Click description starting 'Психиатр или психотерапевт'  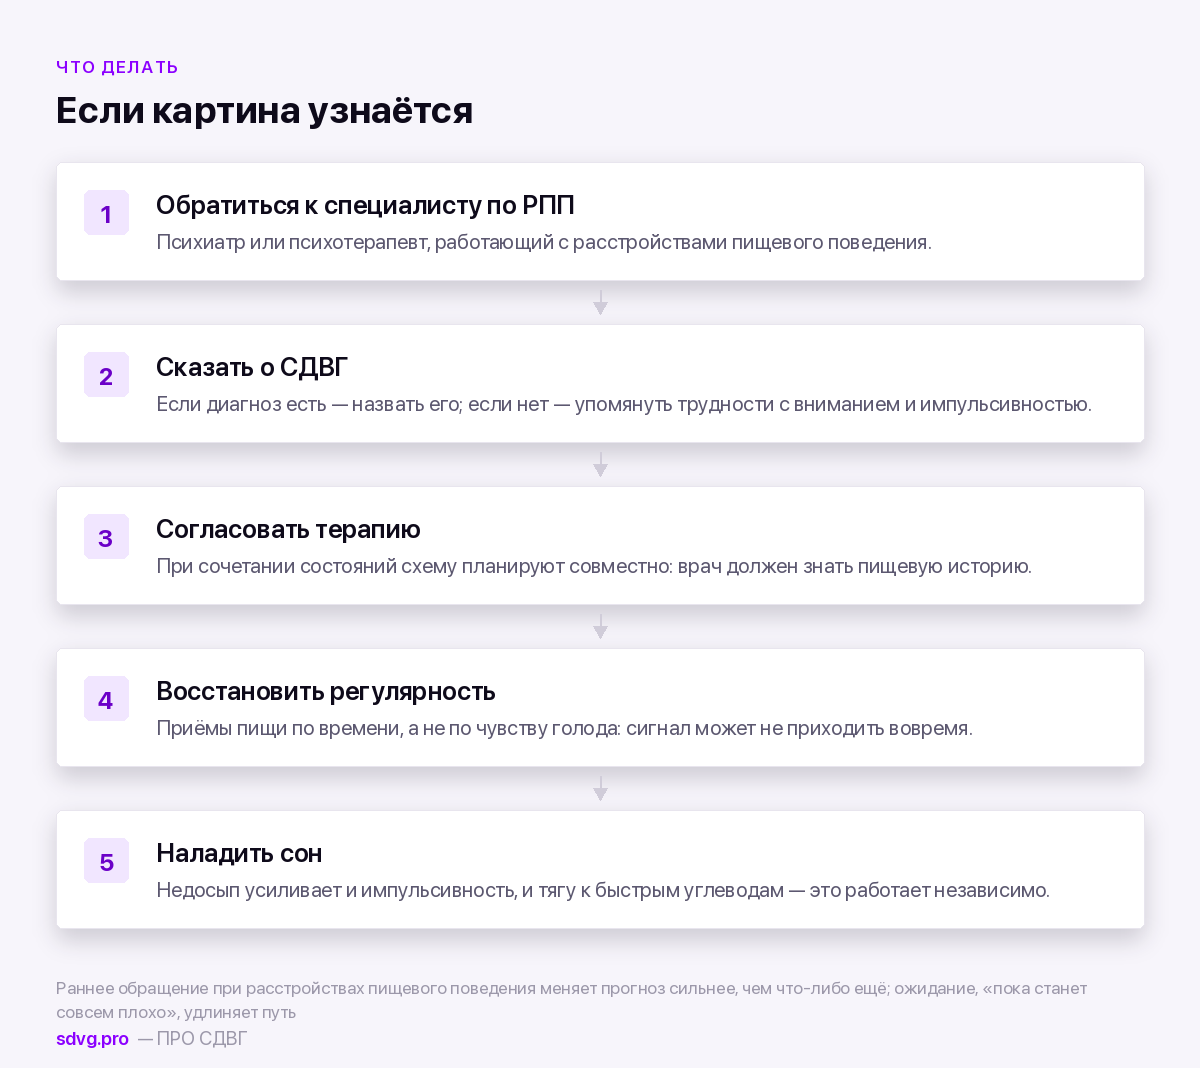click(x=544, y=242)
